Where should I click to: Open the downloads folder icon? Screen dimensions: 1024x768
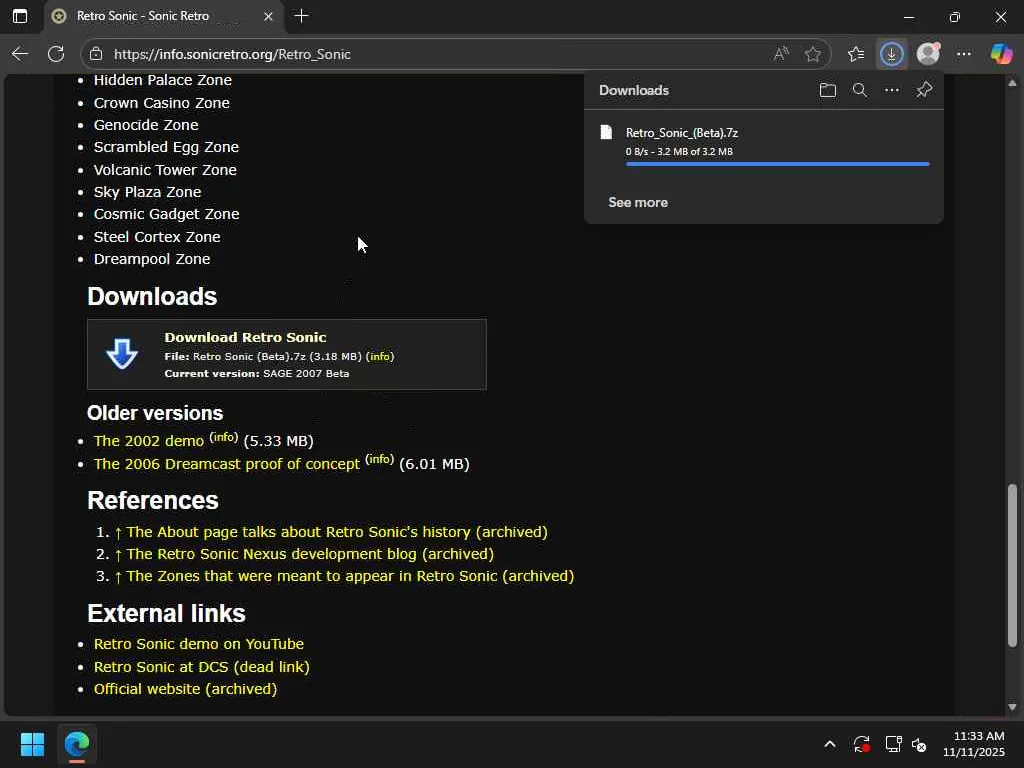827,90
